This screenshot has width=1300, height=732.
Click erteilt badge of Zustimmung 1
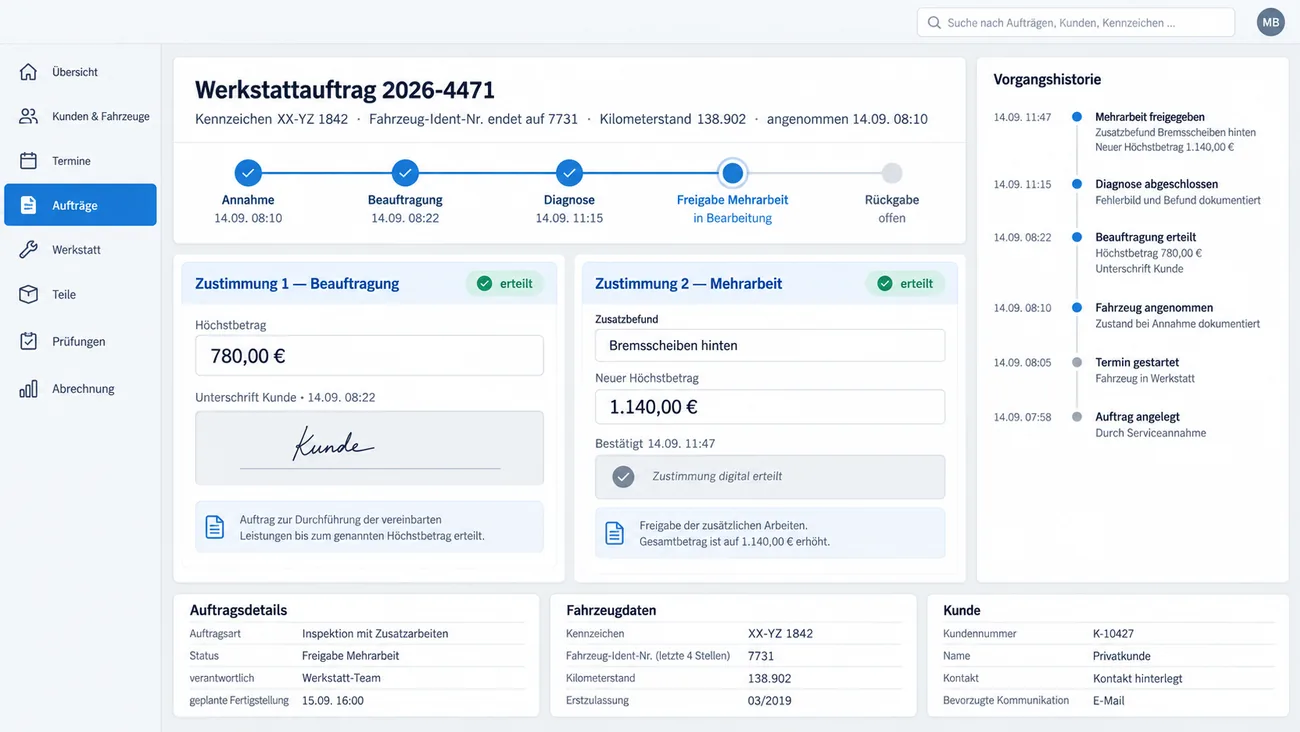[505, 284]
